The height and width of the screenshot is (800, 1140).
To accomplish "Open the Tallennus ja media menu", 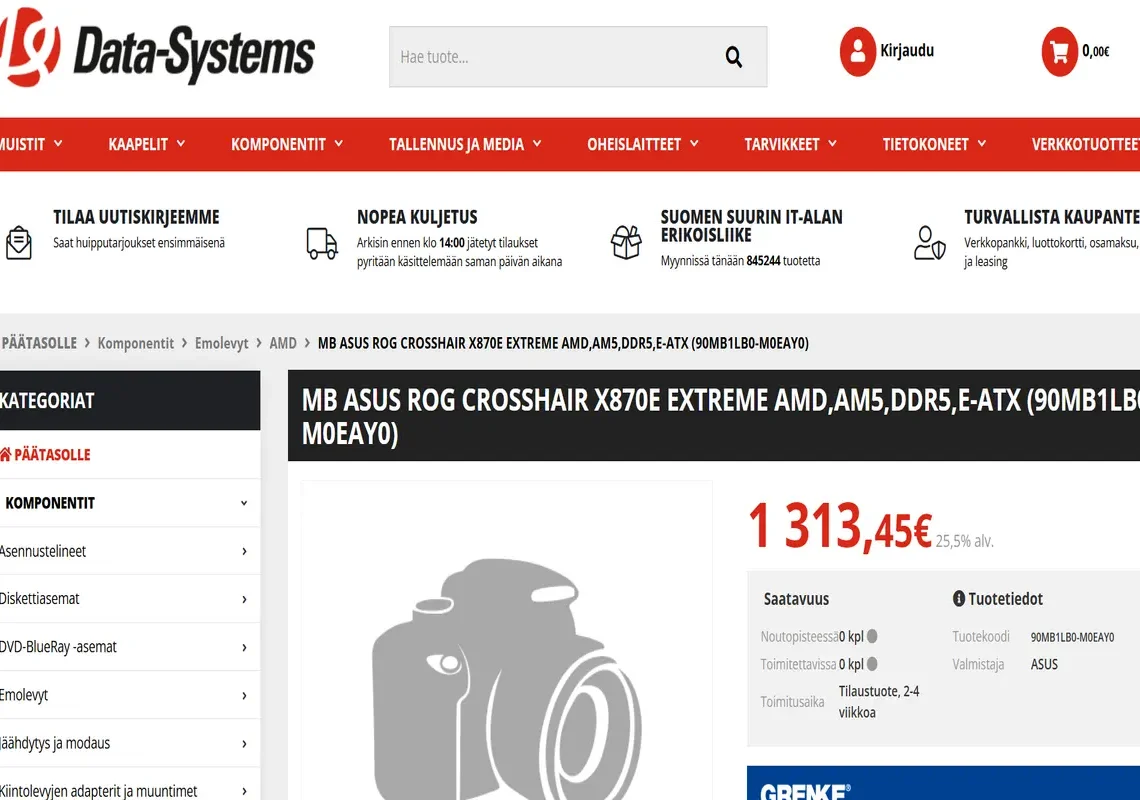I will (x=465, y=144).
